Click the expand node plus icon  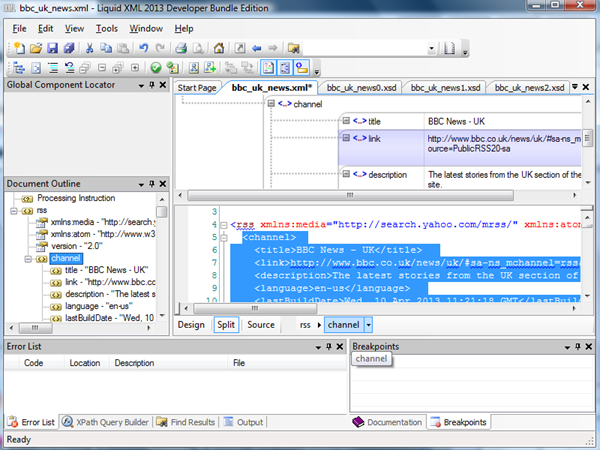[x=135, y=68]
